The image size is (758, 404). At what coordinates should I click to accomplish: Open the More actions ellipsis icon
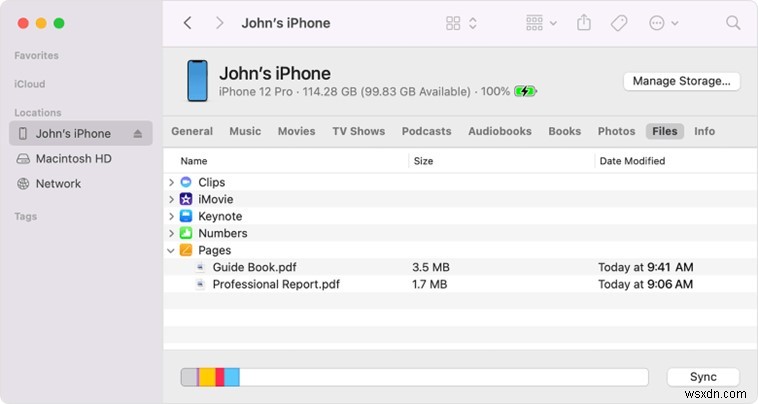coord(656,23)
